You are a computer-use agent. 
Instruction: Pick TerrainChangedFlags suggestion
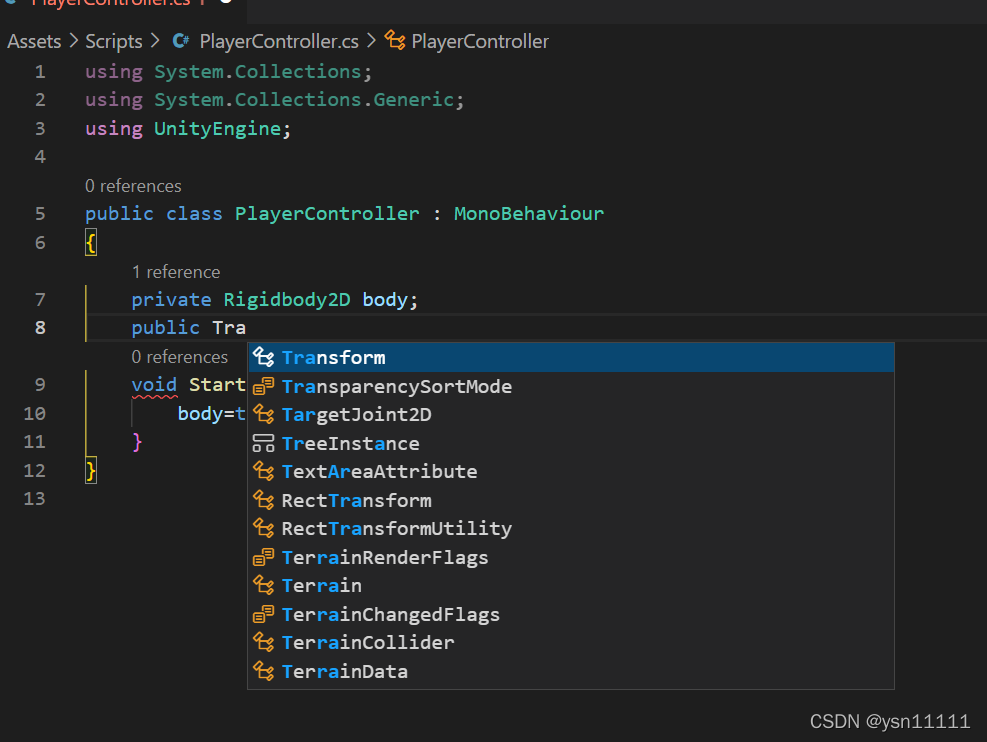(572, 614)
